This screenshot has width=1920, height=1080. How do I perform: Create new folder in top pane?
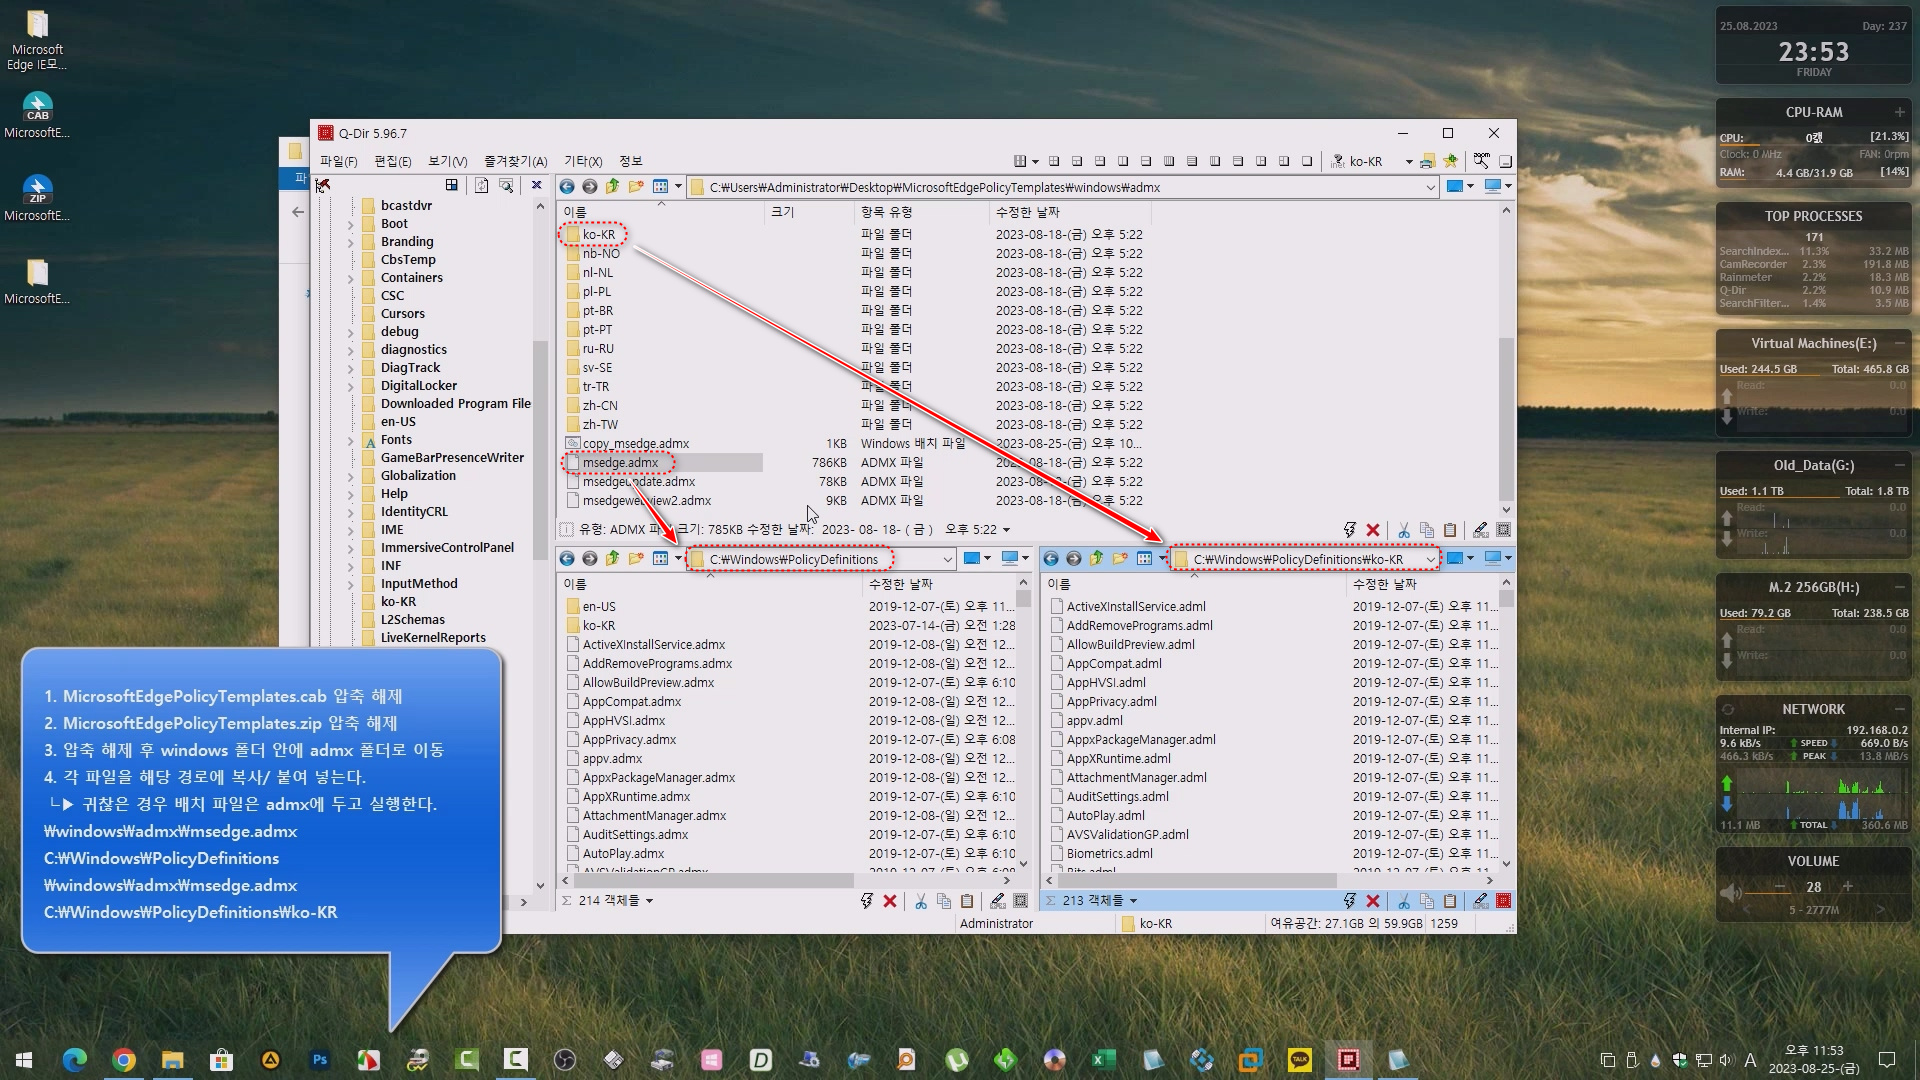[636, 187]
